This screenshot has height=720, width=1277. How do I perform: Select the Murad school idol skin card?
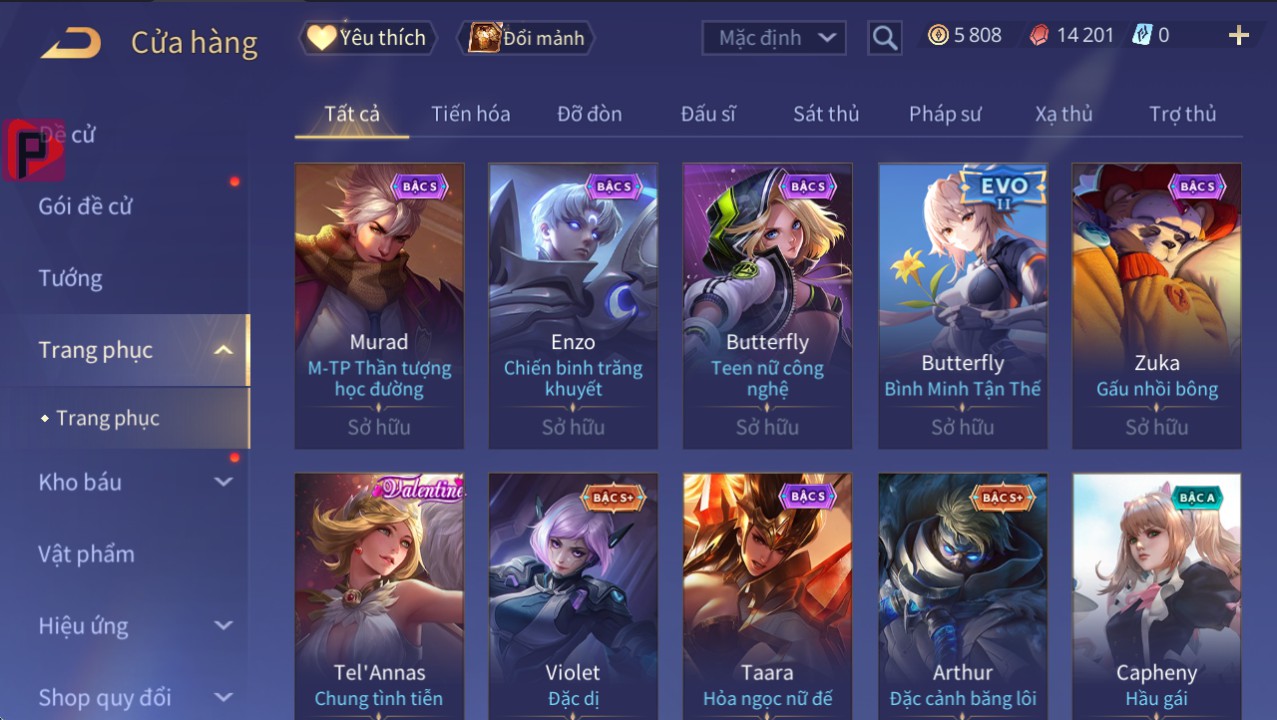tap(380, 306)
